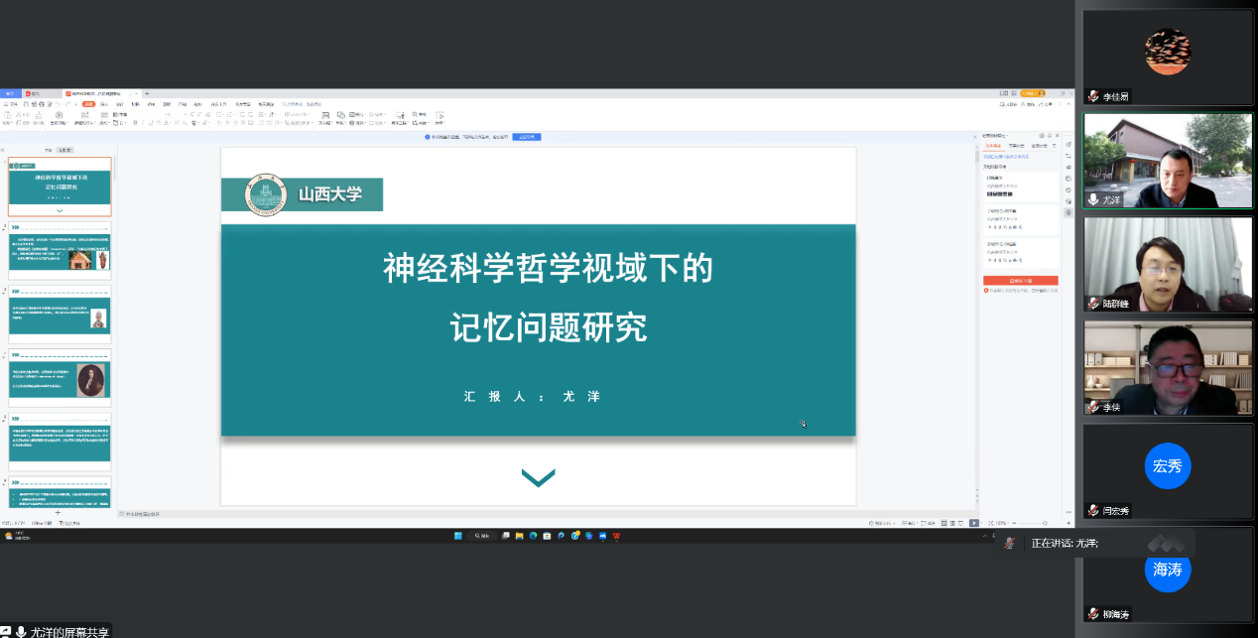Switch to first tab in right side panel
Viewport: 1258px width, 638px height.
coord(991,146)
